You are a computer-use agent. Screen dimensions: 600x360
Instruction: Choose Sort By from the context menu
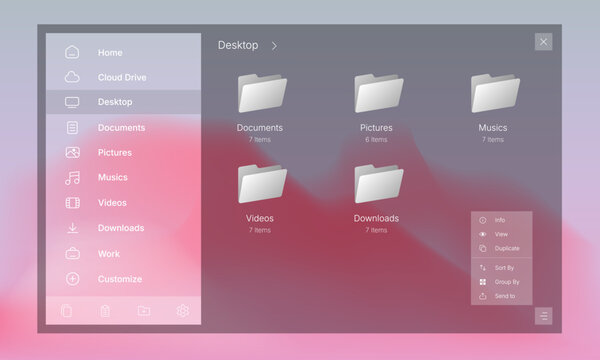click(x=501, y=268)
